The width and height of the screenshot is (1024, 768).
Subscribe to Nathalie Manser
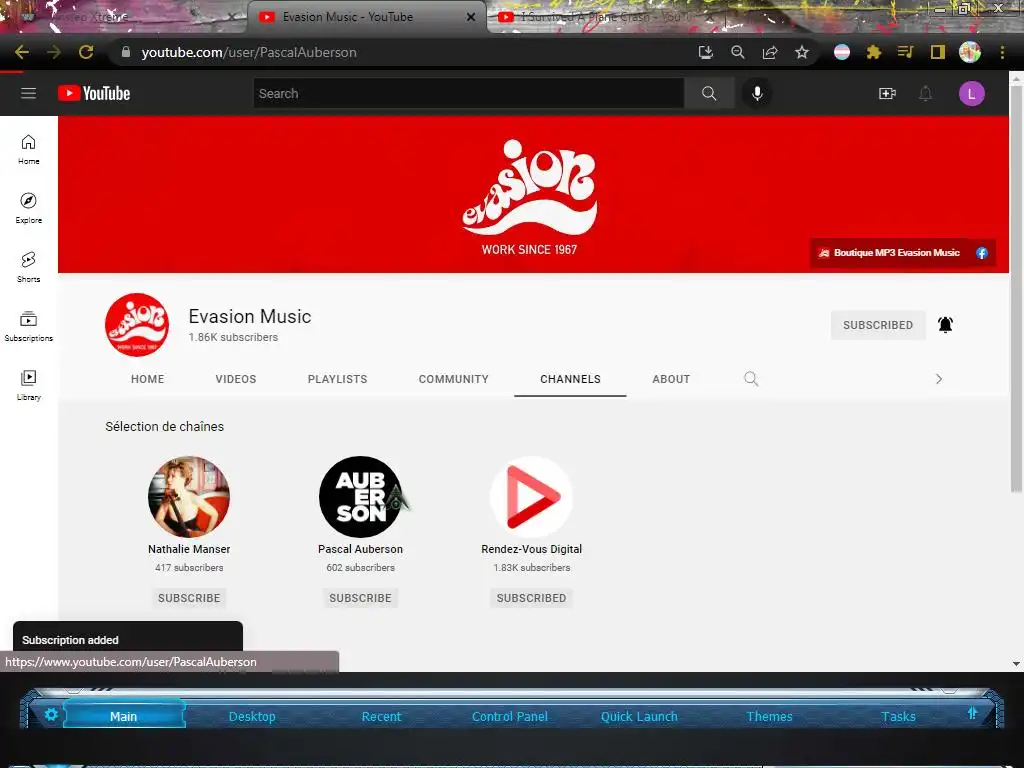(x=189, y=598)
